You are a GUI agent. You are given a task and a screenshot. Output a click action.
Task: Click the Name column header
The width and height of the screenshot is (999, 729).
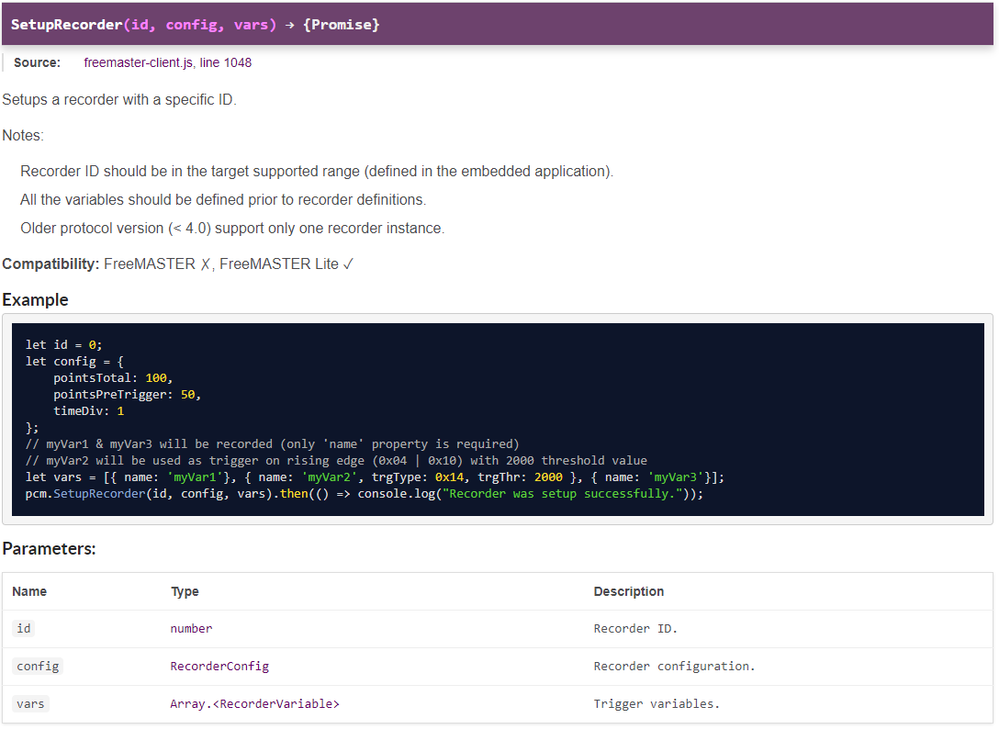(29, 591)
